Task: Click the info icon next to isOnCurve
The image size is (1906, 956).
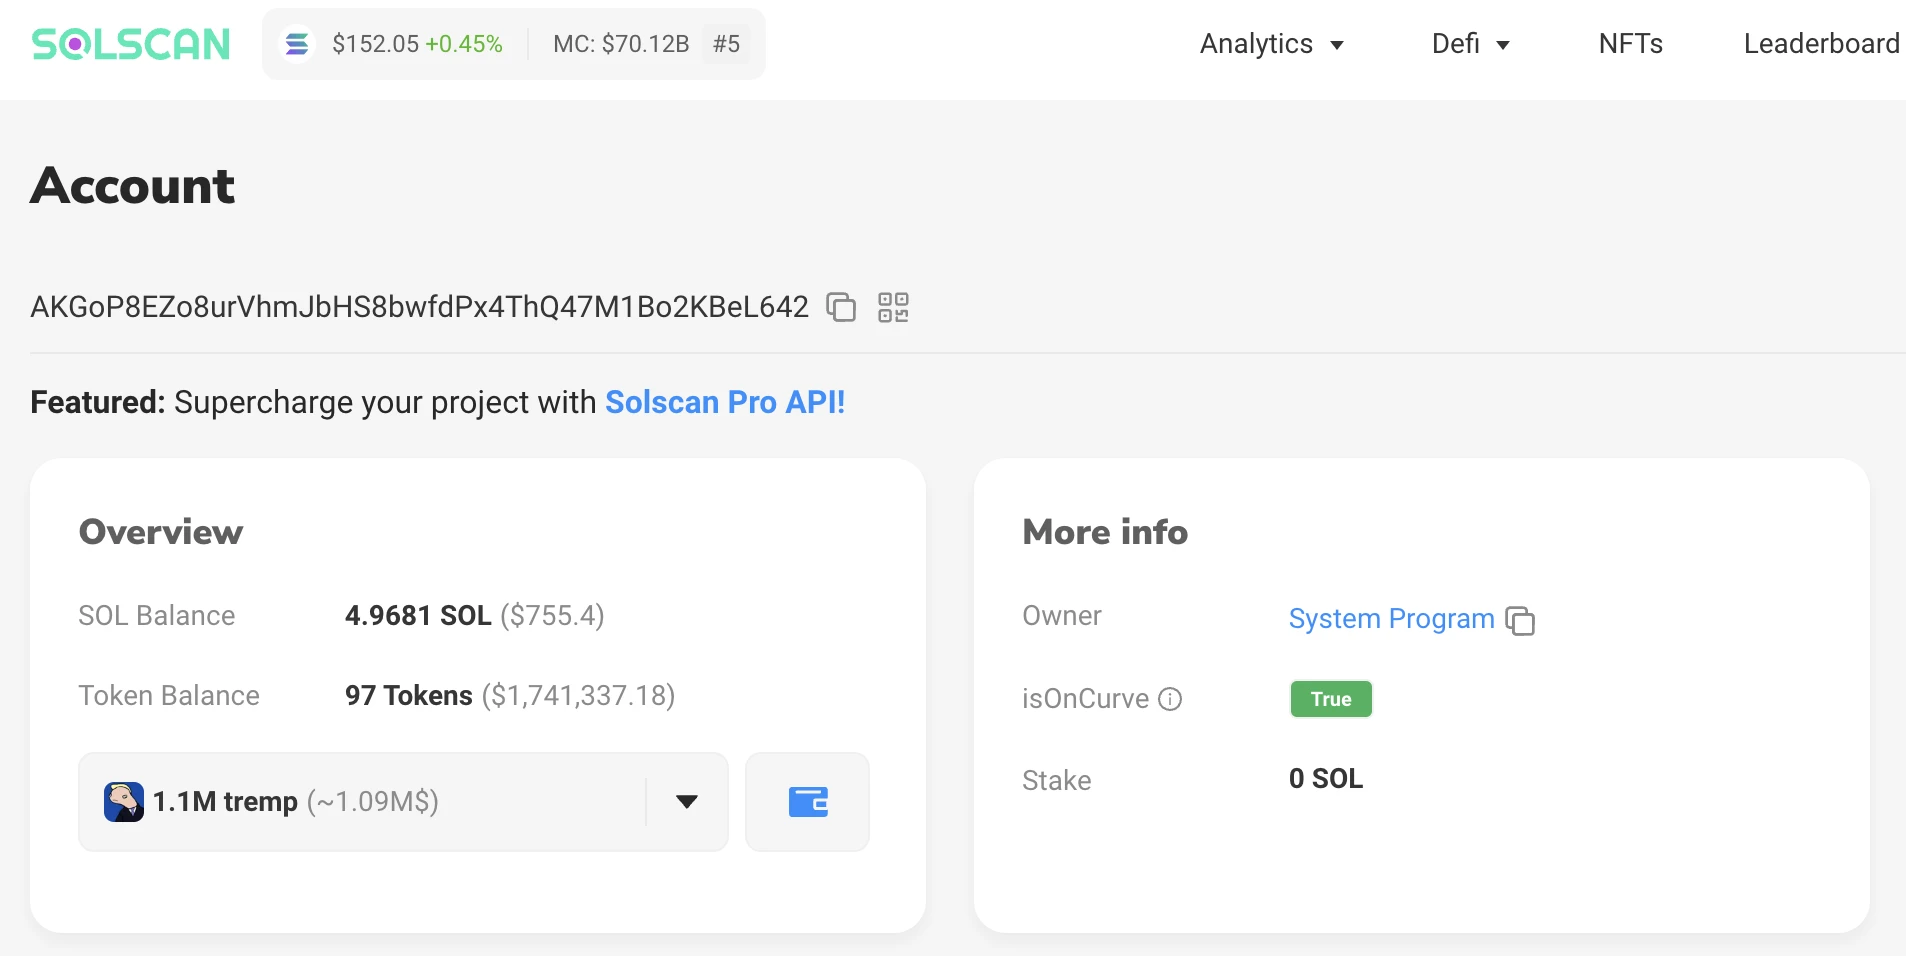Action: tap(1170, 699)
